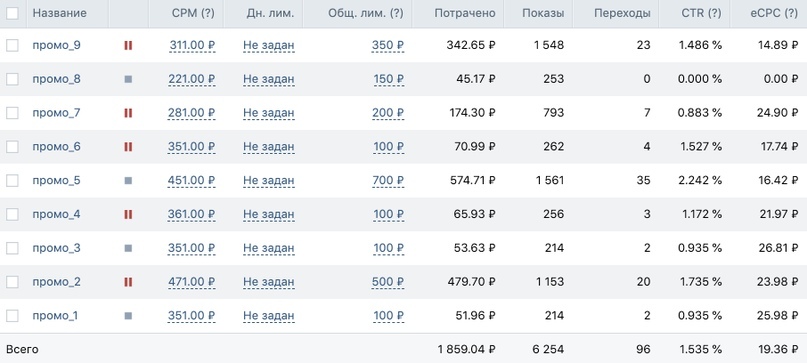This screenshot has height=363, width=807.
Task: Click the stopped status icon for промо_3
Action: 128,248
